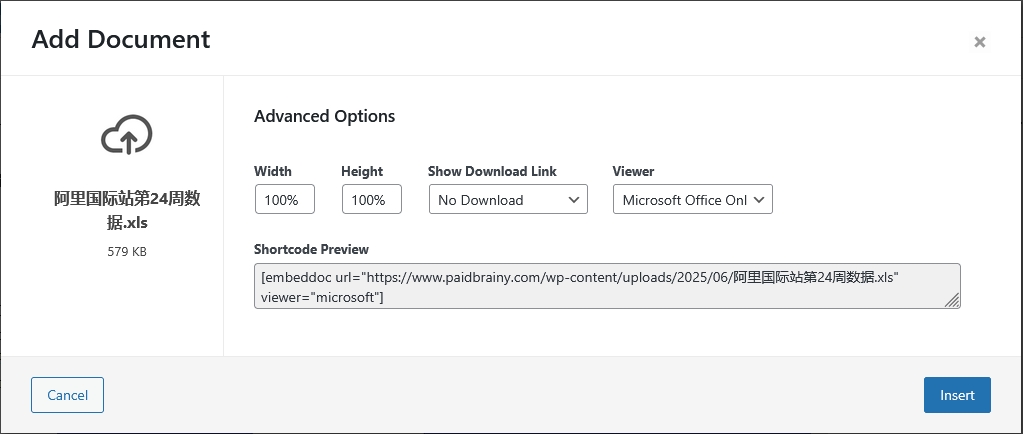The image size is (1023, 434).
Task: Insert the document with the Insert button
Action: coord(957,395)
